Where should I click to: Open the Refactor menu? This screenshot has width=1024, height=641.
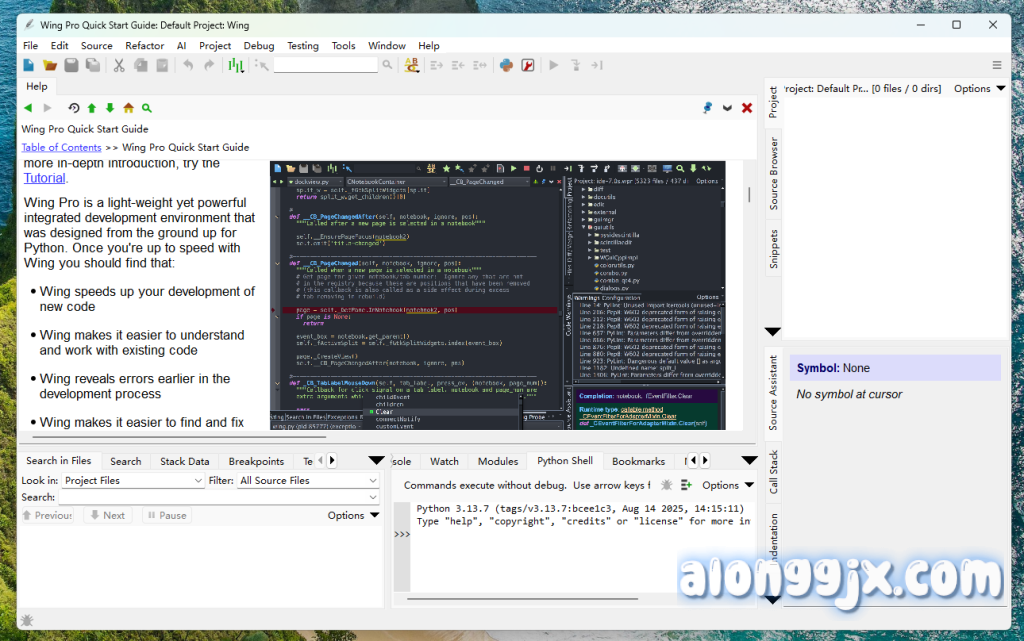[144, 46]
